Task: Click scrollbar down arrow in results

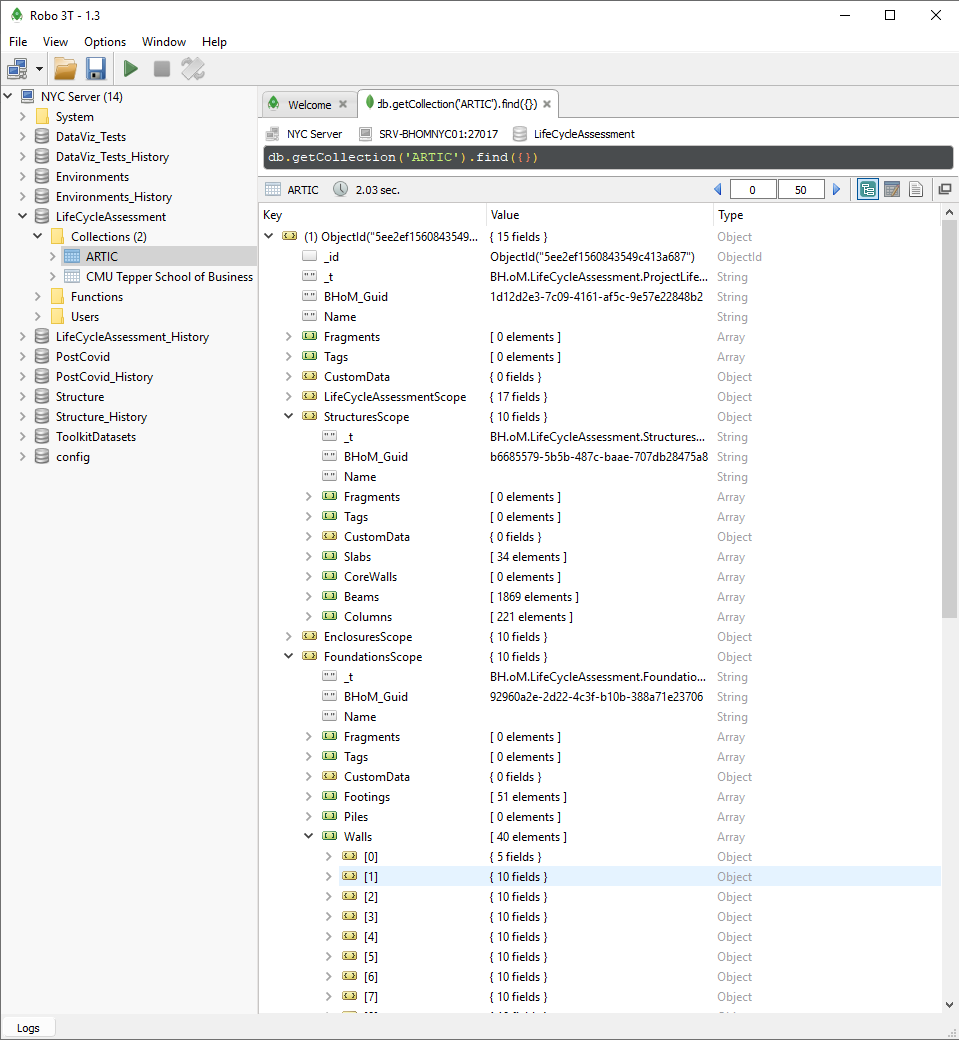Action: 949,1005
